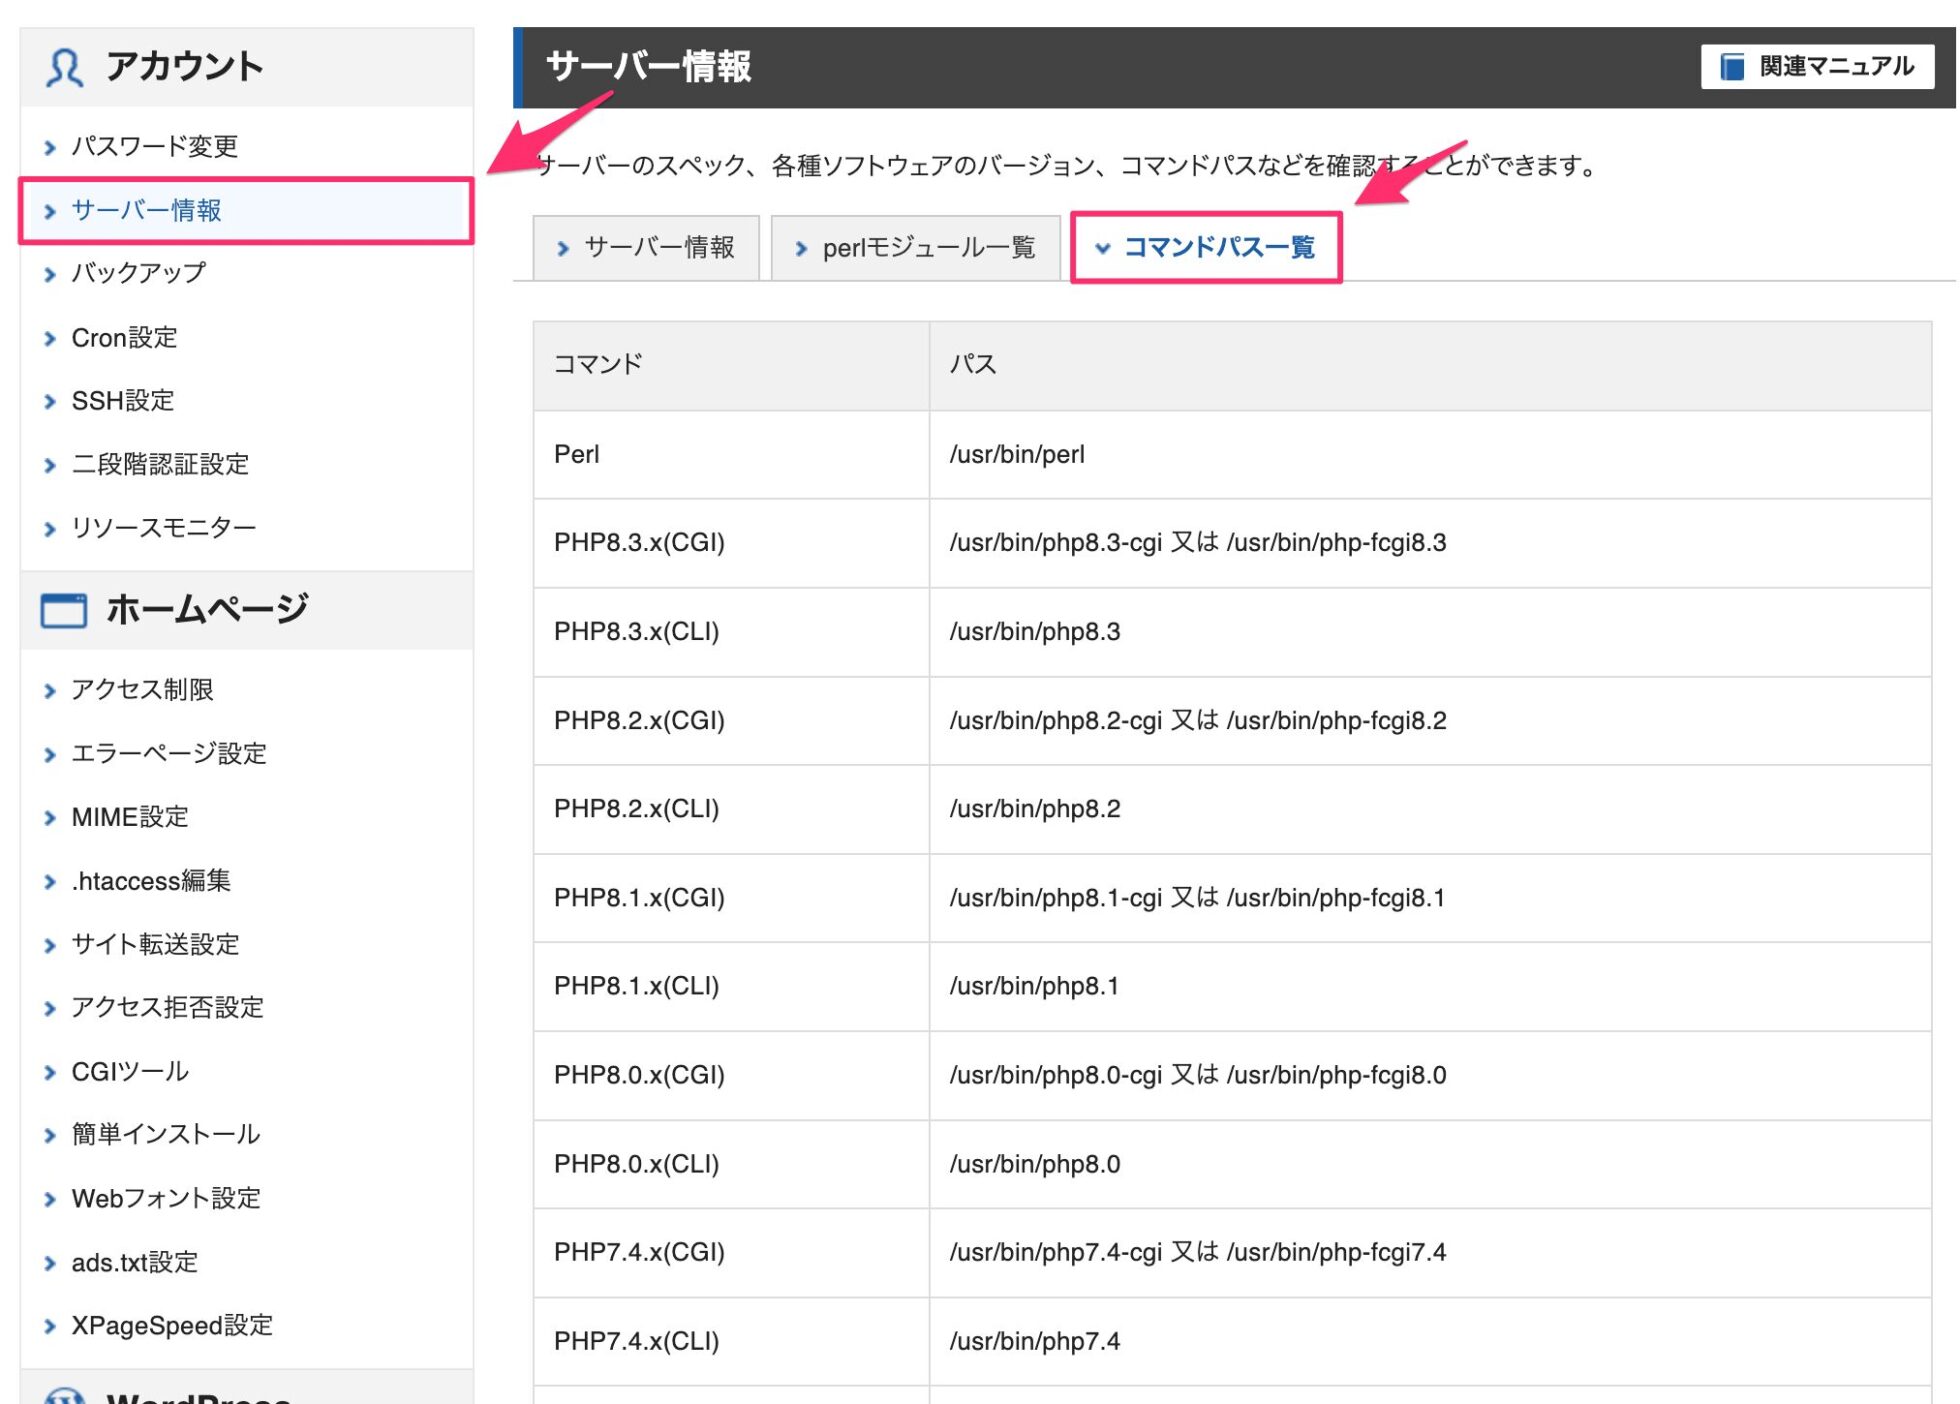Click the アカウント section heading
The image size is (1960, 1404).
click(185, 66)
